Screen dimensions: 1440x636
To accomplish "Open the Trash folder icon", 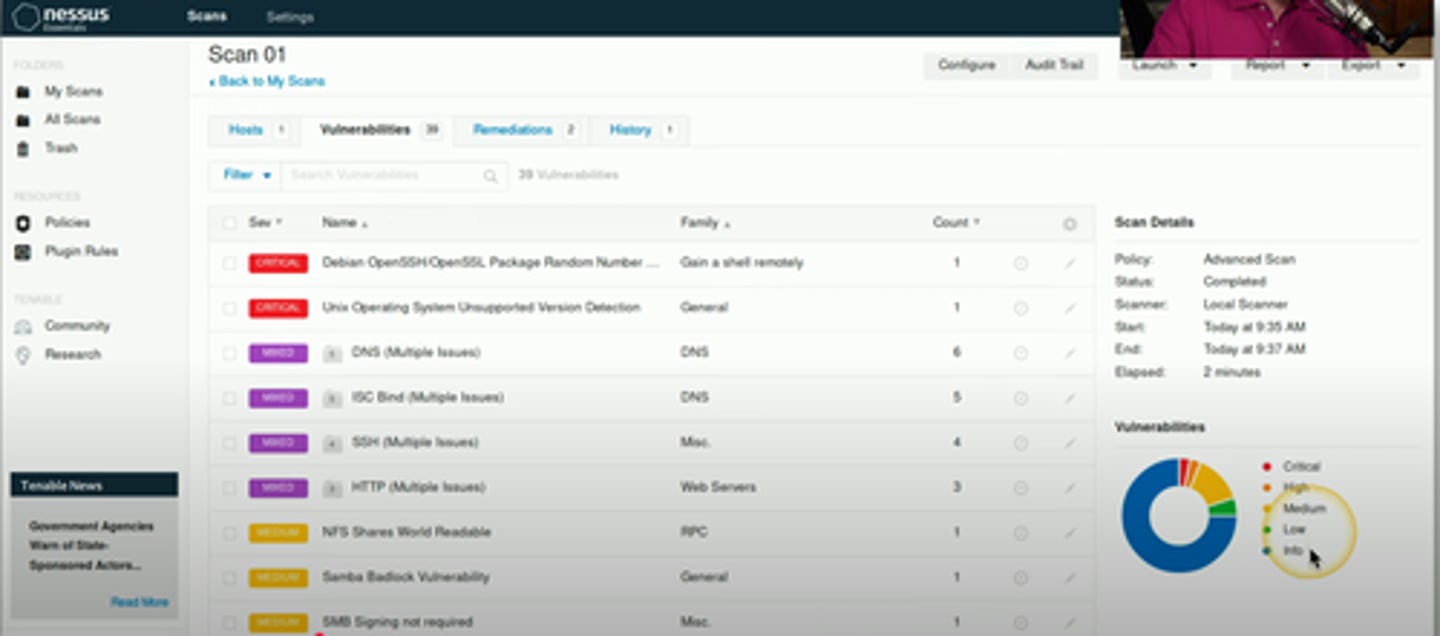I will click(x=23, y=148).
